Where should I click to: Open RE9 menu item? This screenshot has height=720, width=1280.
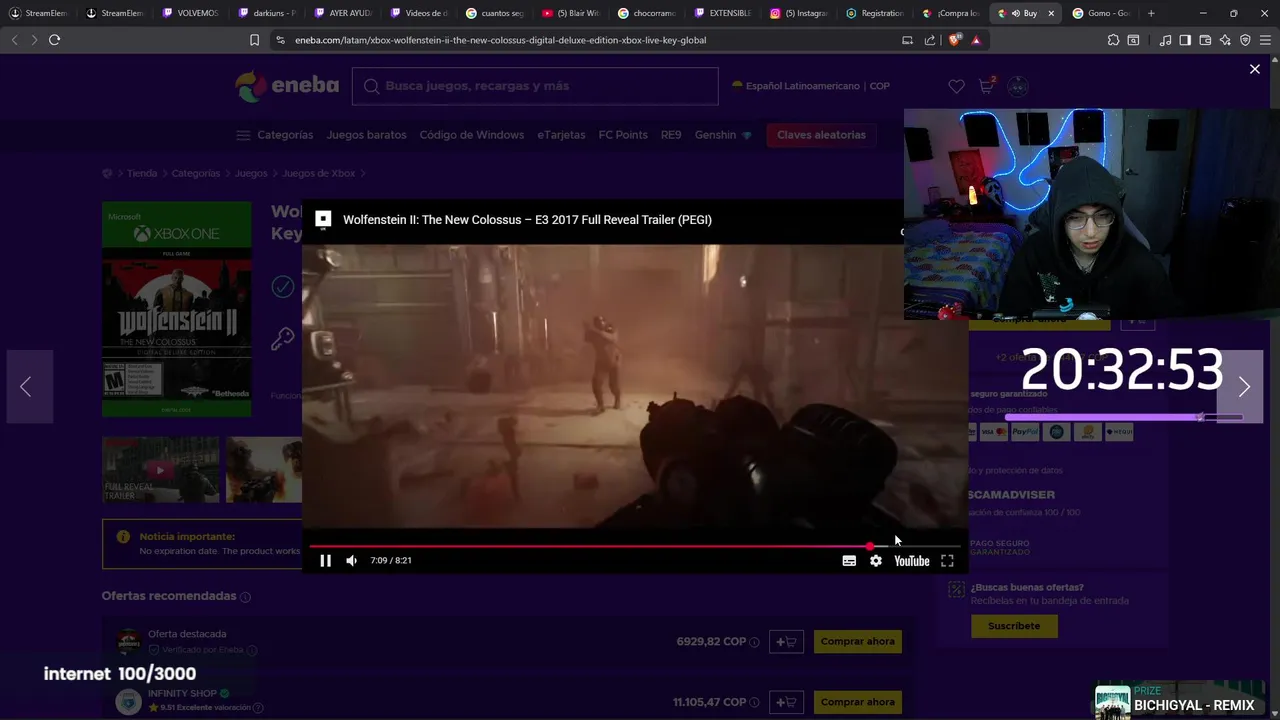coord(671,135)
